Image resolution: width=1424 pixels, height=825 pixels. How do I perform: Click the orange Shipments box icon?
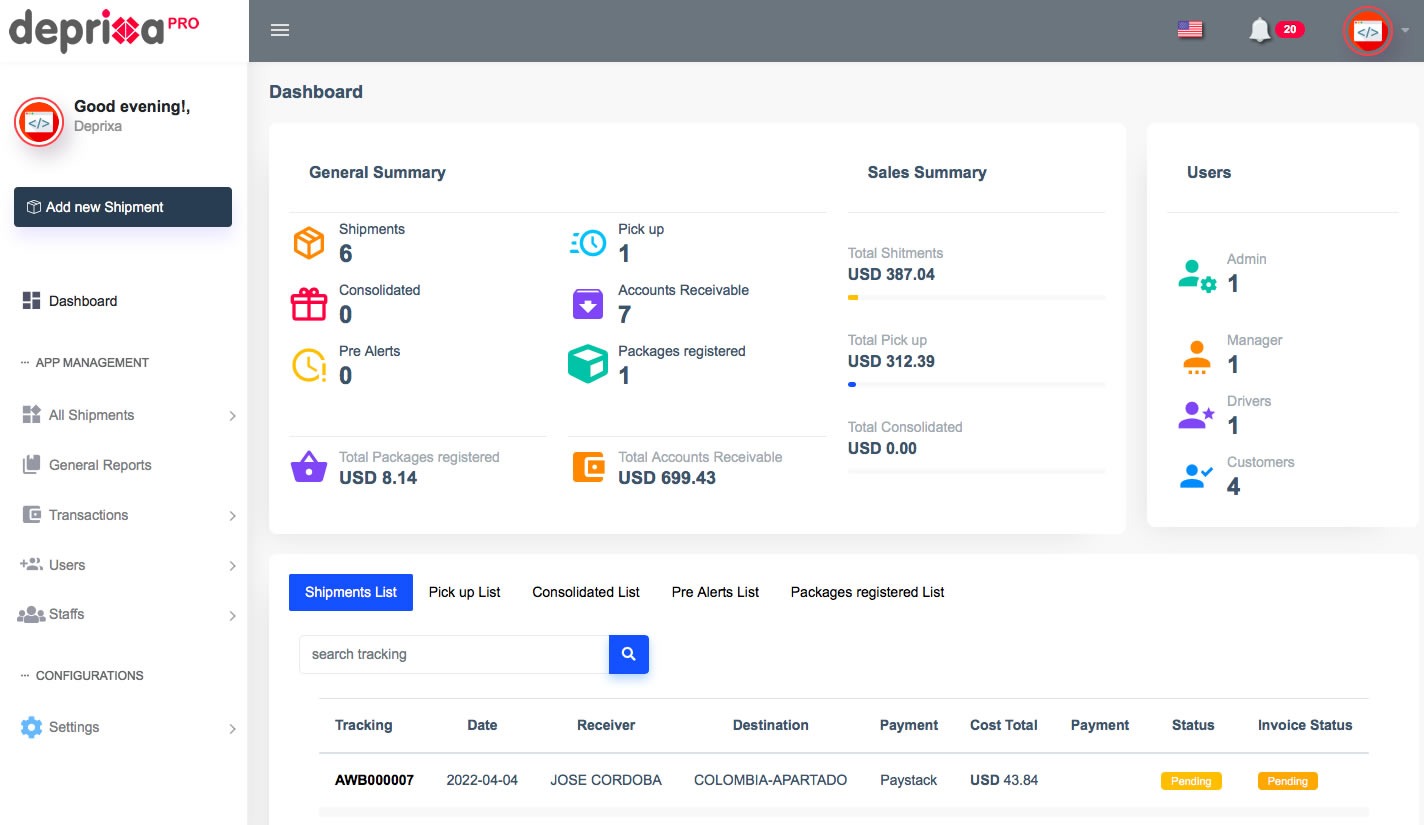[309, 243]
